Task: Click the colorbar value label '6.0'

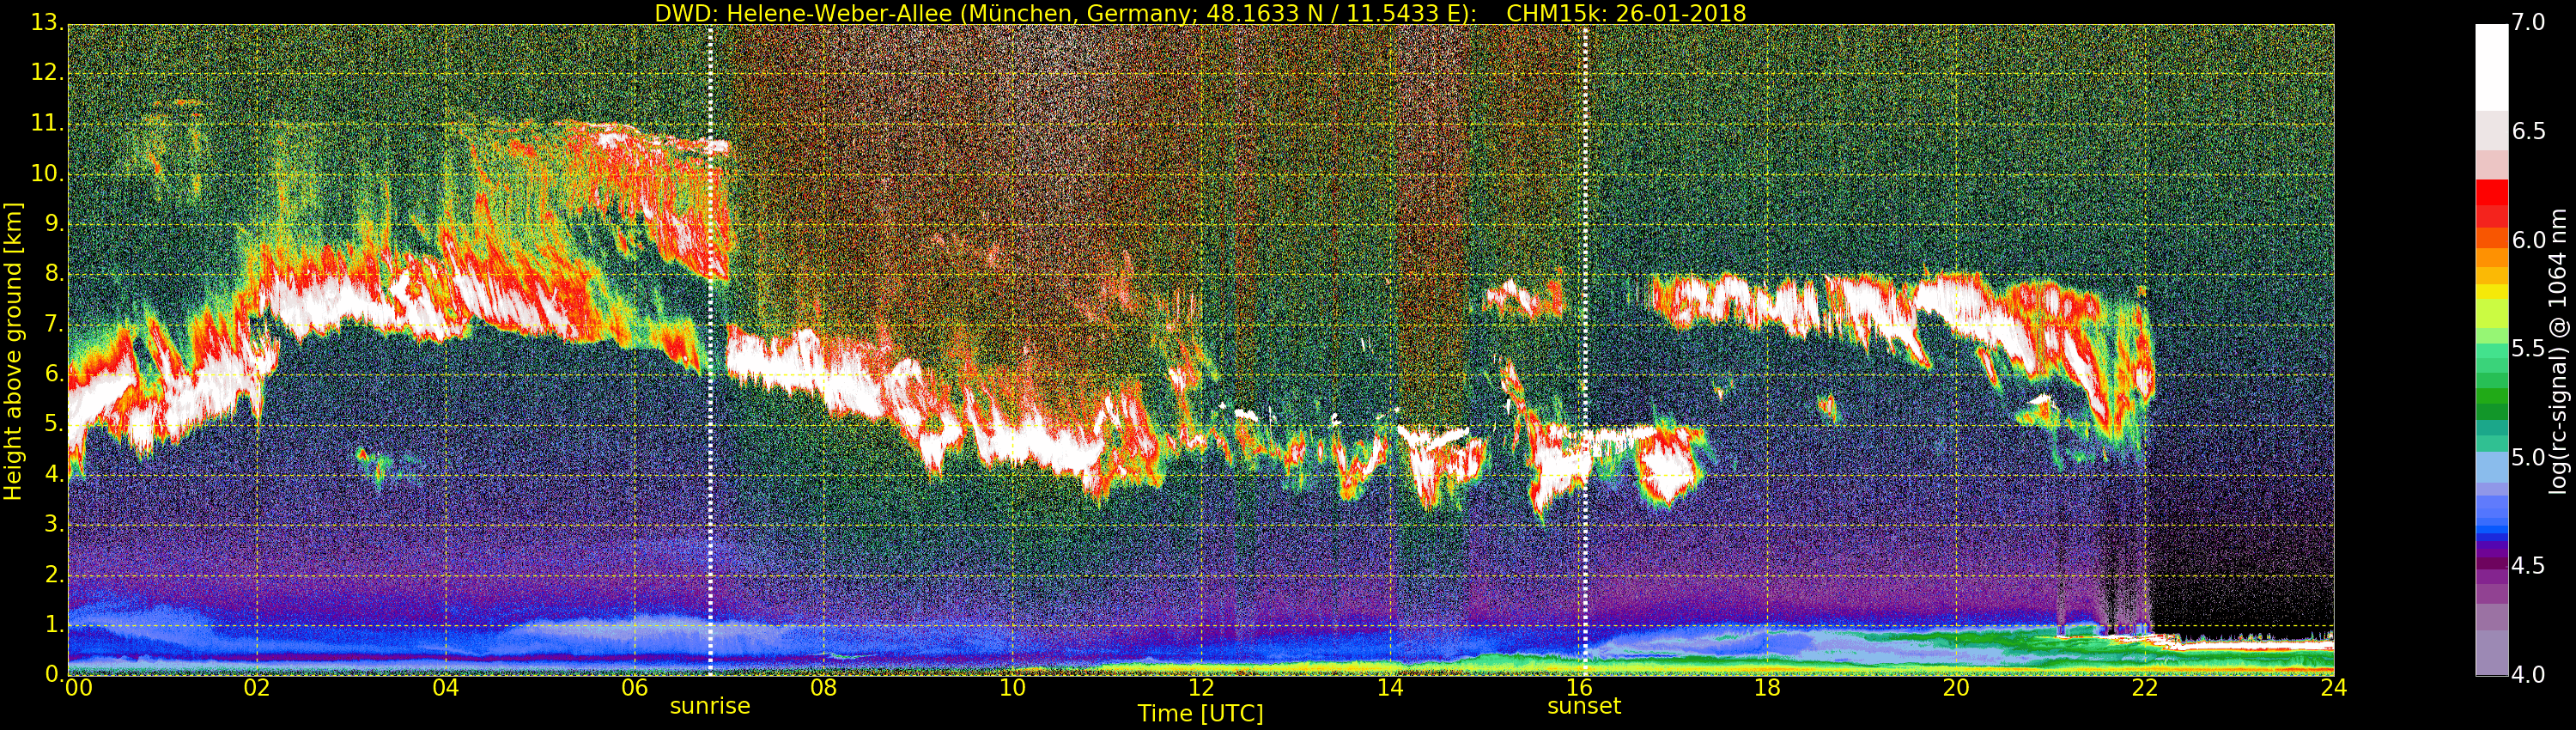Action: (2528, 240)
